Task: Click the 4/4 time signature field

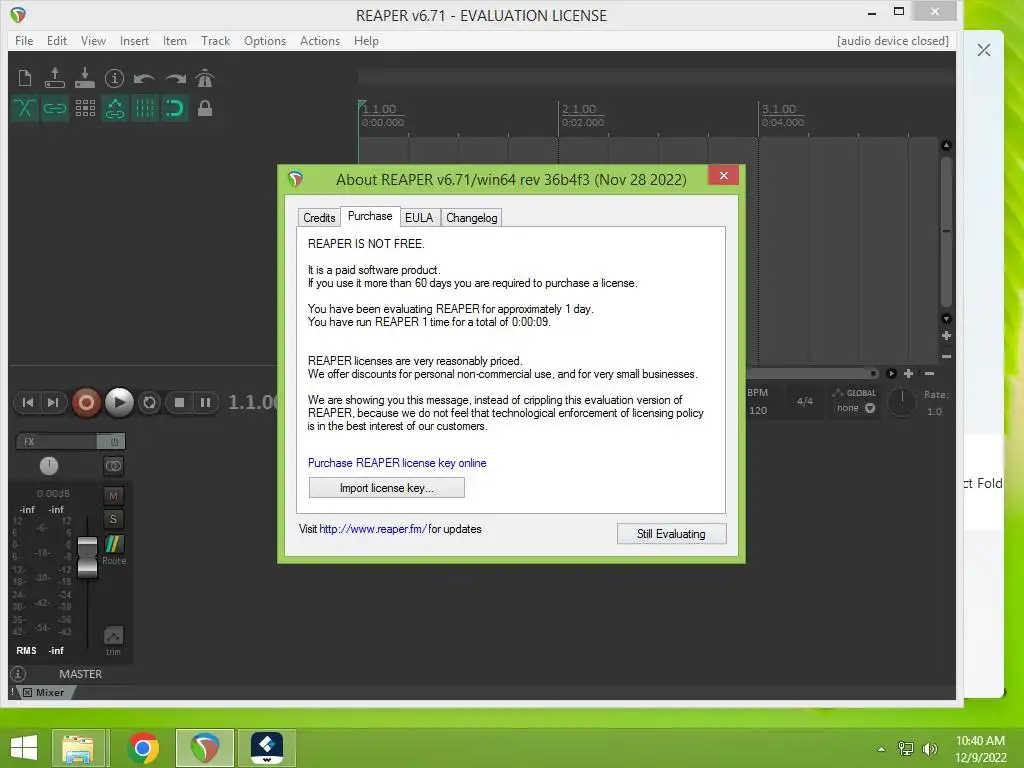Action: pos(805,401)
